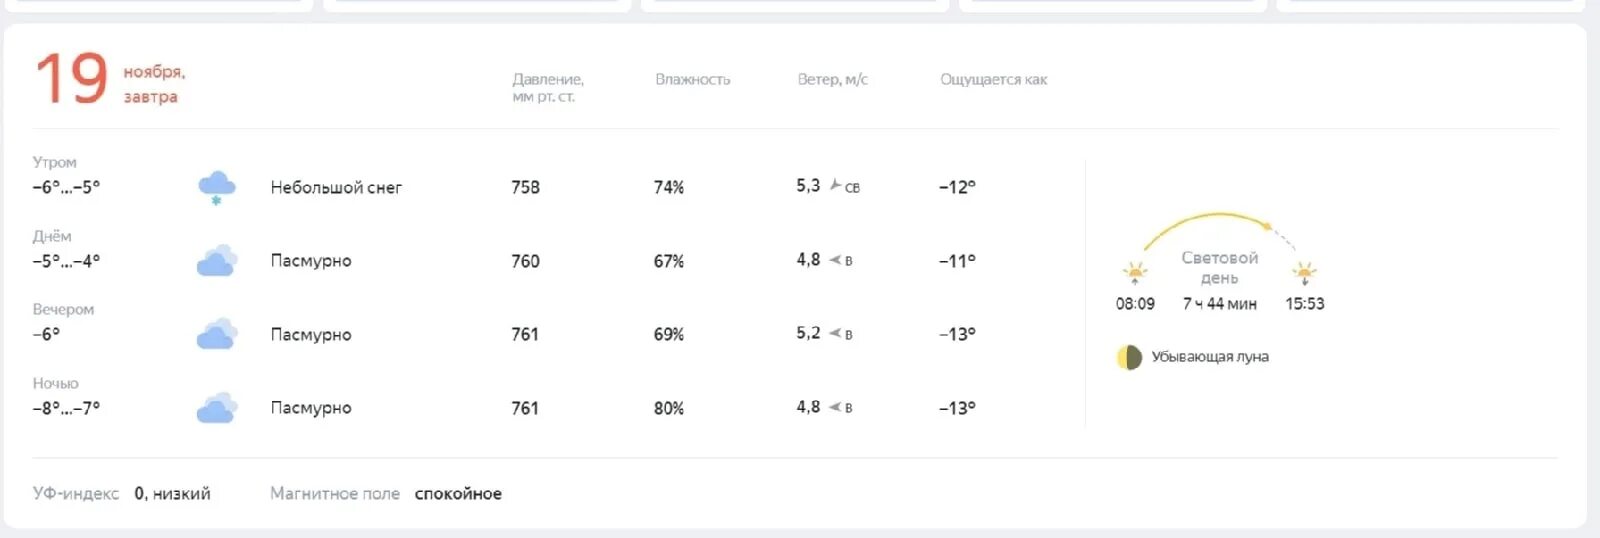The height and width of the screenshot is (538, 1600).
Task: Click the east wind arrow for evening
Action: coord(835,333)
